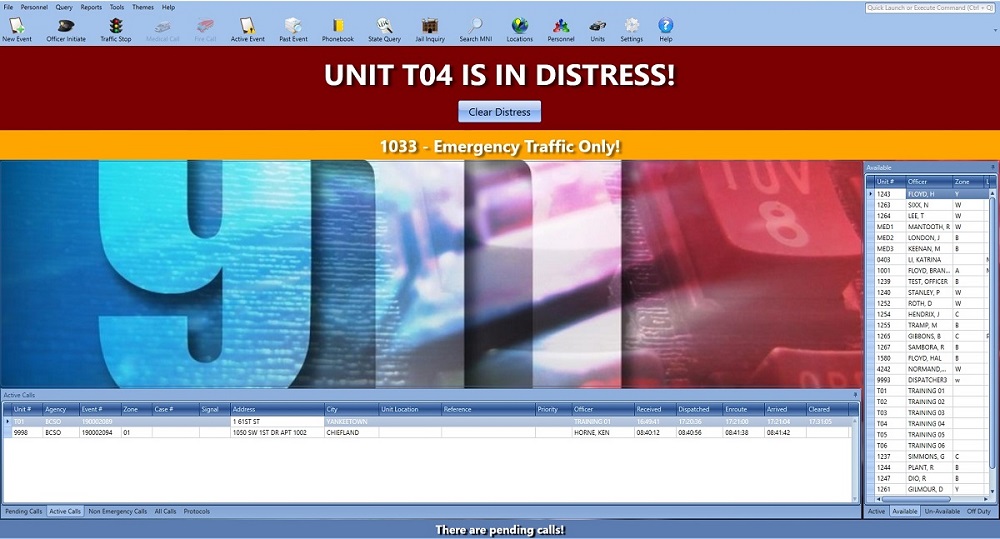
Task: Open Jail Inquiry from the toolbar
Action: (x=430, y=29)
